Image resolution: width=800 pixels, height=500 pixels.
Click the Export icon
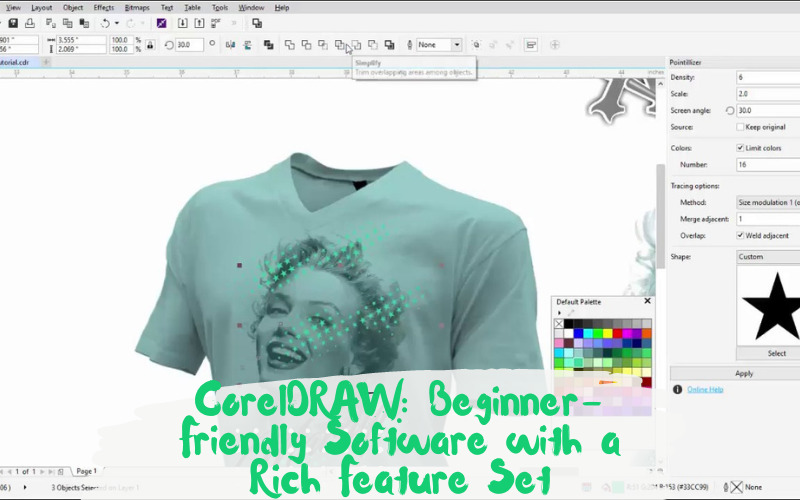[x=199, y=23]
